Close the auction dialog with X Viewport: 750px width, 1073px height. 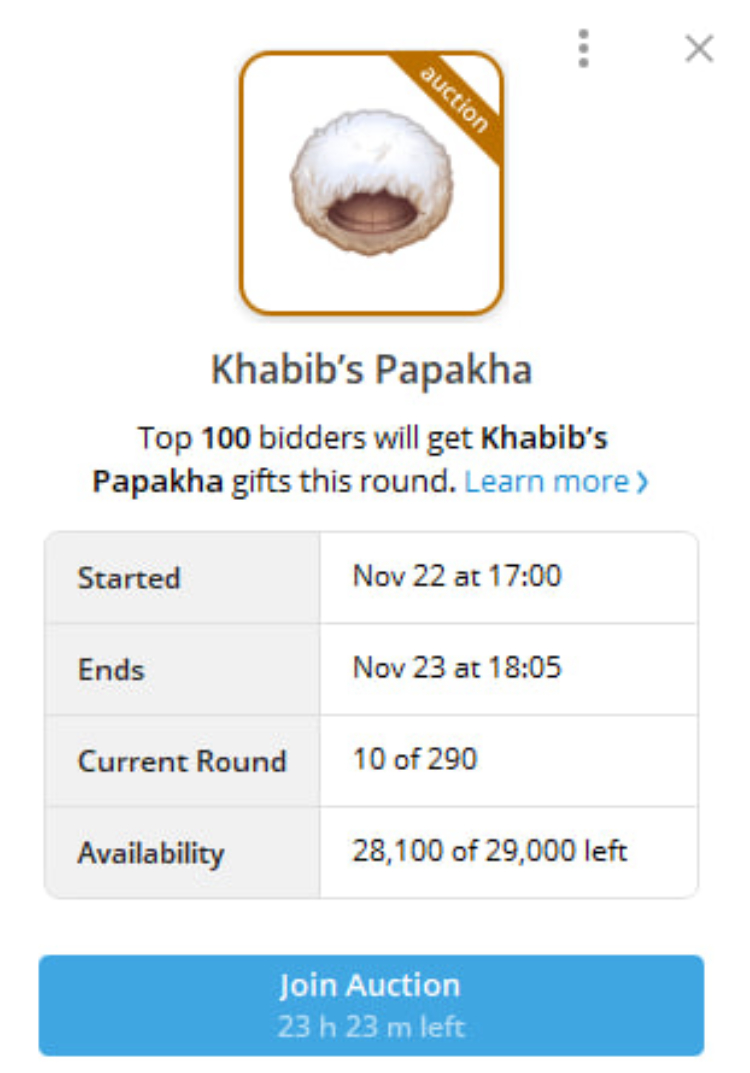pyautogui.click(x=699, y=48)
